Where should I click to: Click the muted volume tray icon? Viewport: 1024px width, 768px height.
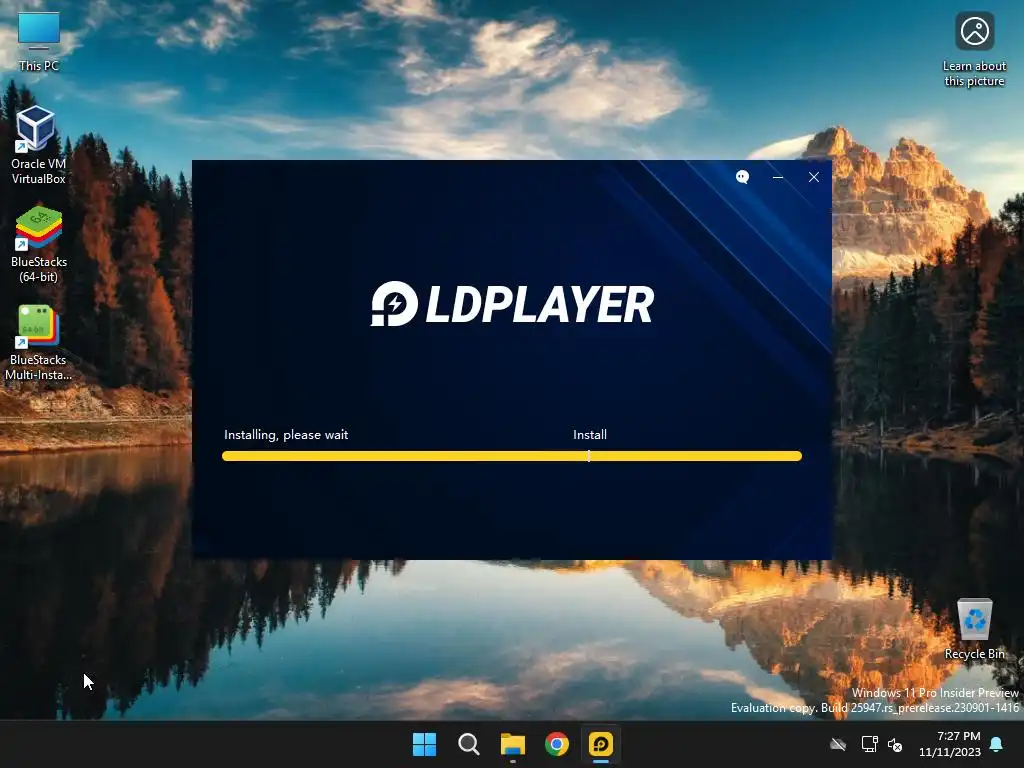coord(895,744)
